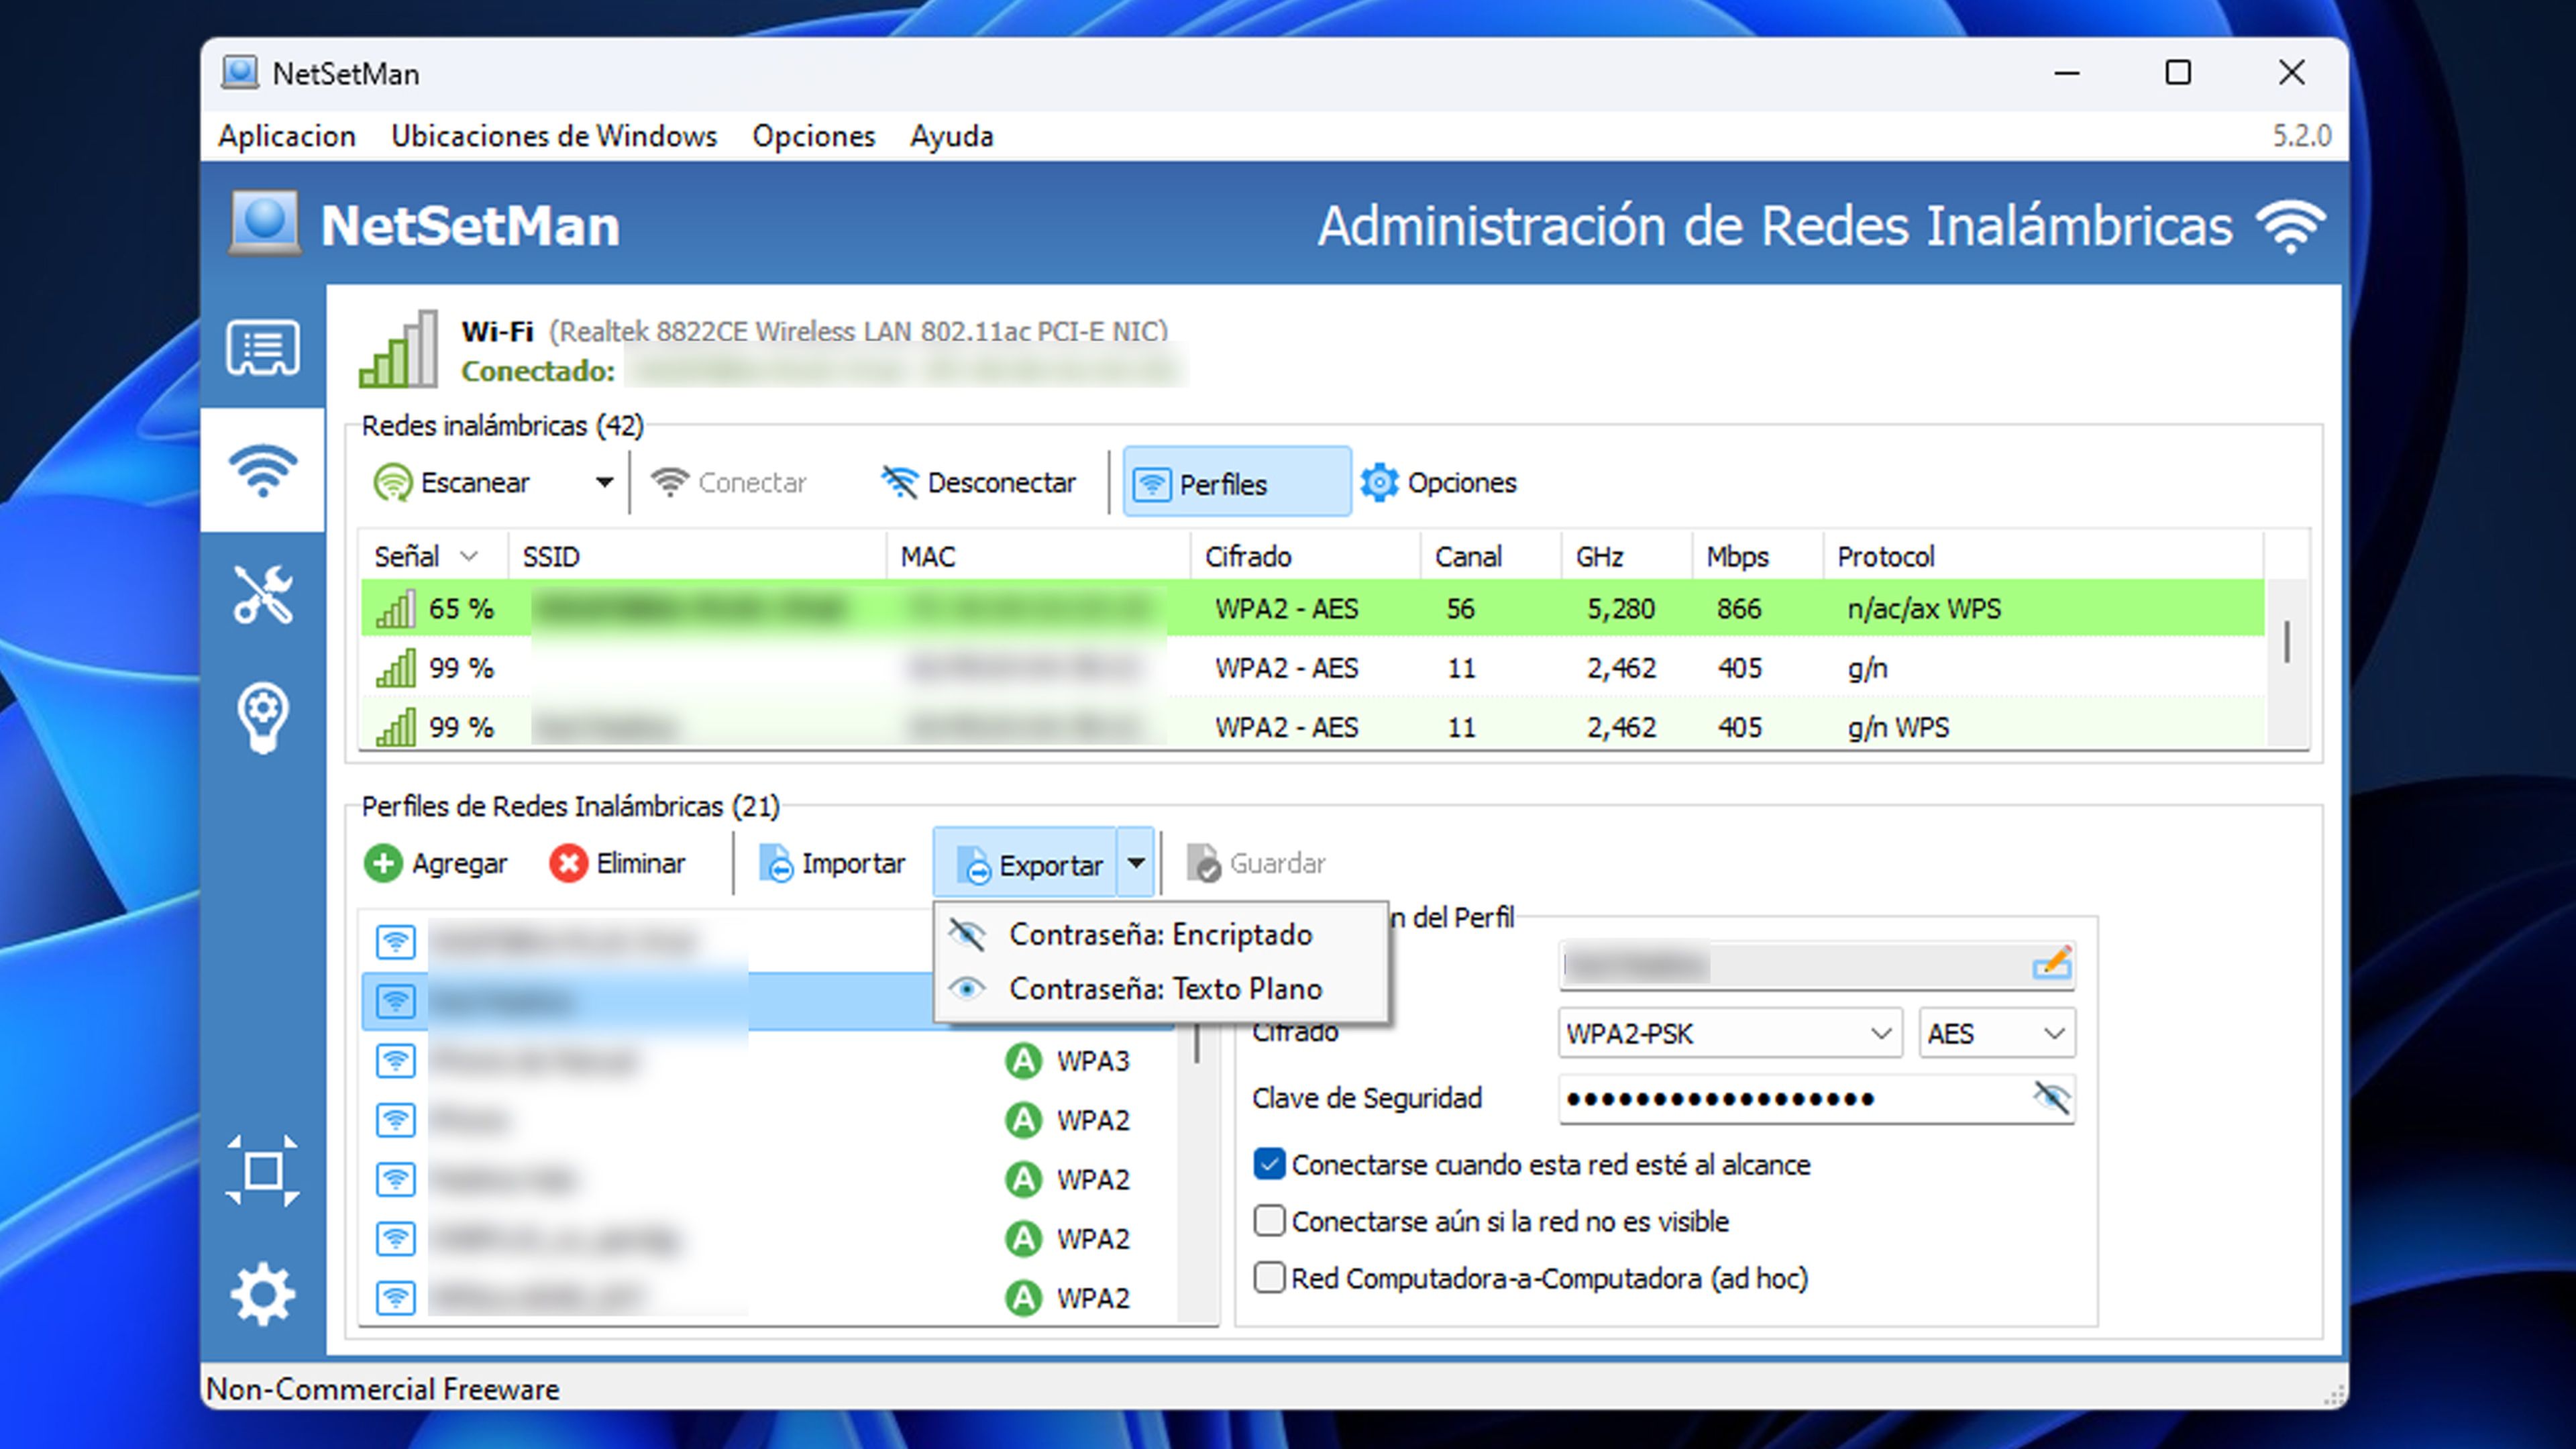The height and width of the screenshot is (1449, 2576).
Task: Minimize the NetSetMan window
Action: (2067, 73)
